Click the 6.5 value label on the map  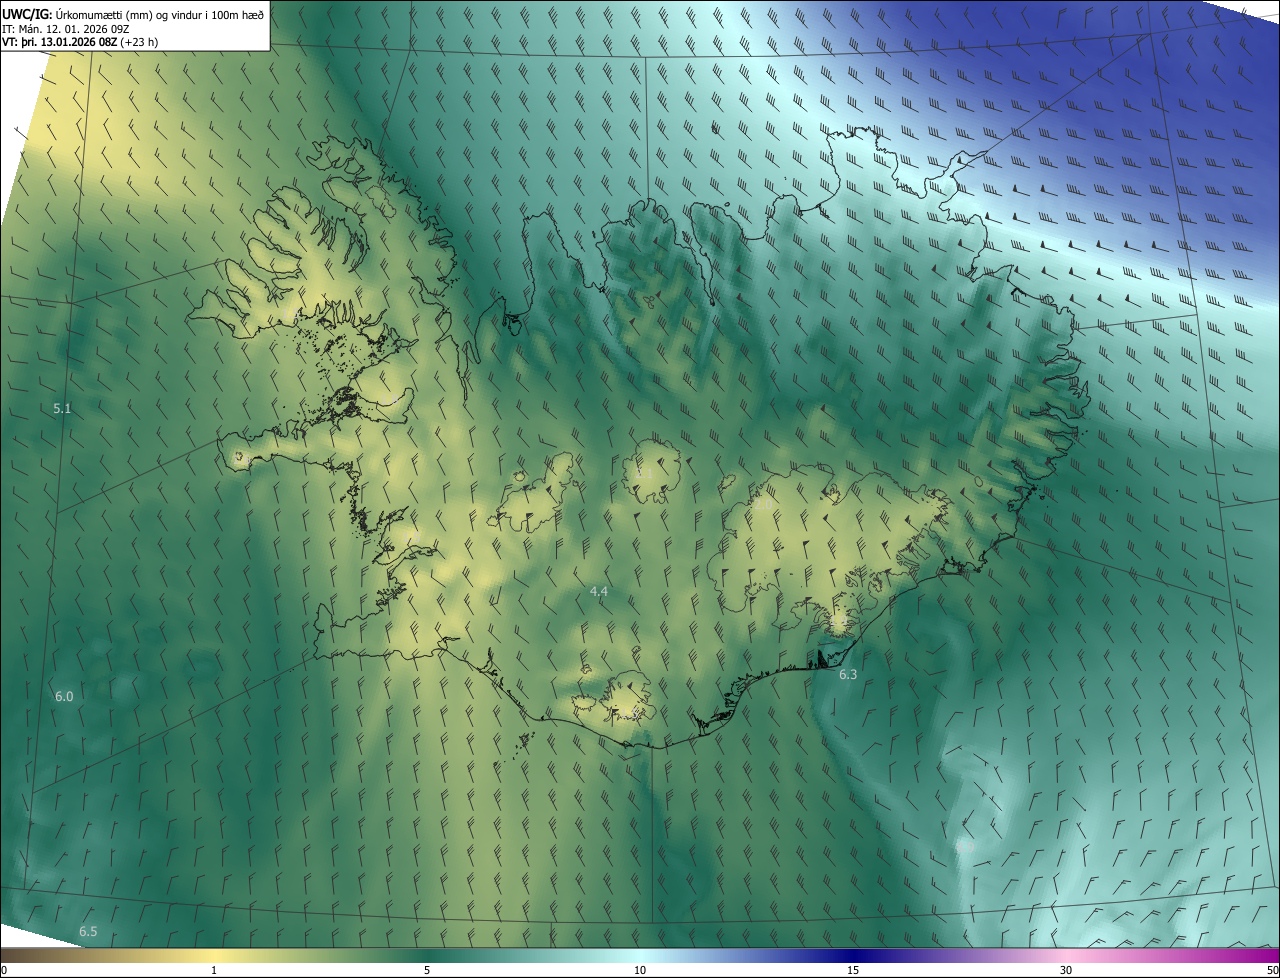(88, 932)
